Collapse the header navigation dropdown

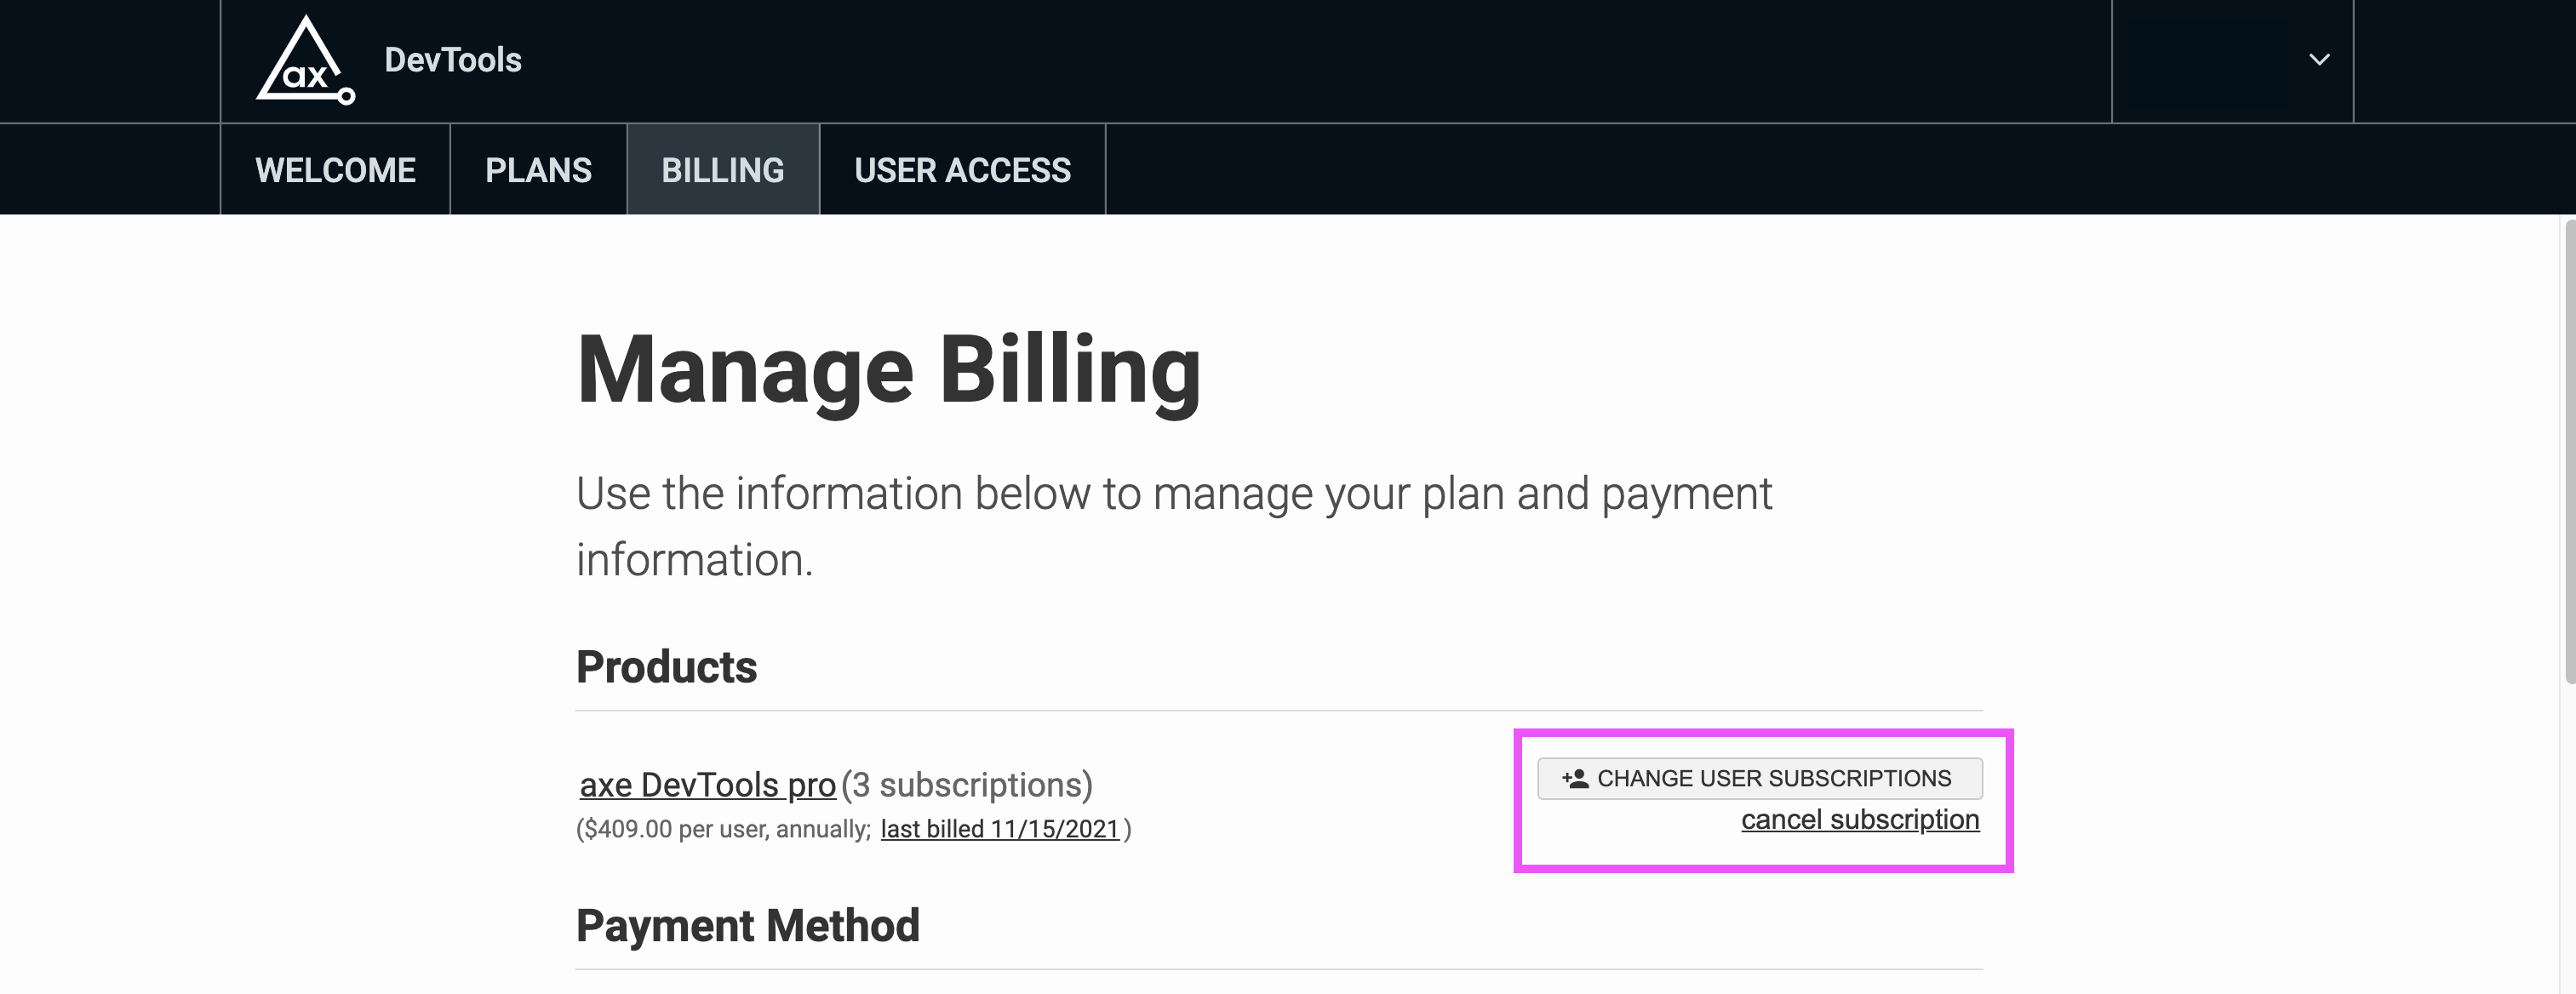click(2319, 60)
